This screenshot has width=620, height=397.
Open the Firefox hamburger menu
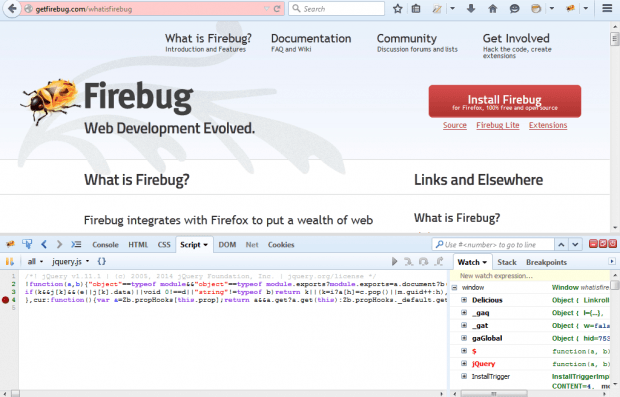pos(607,8)
